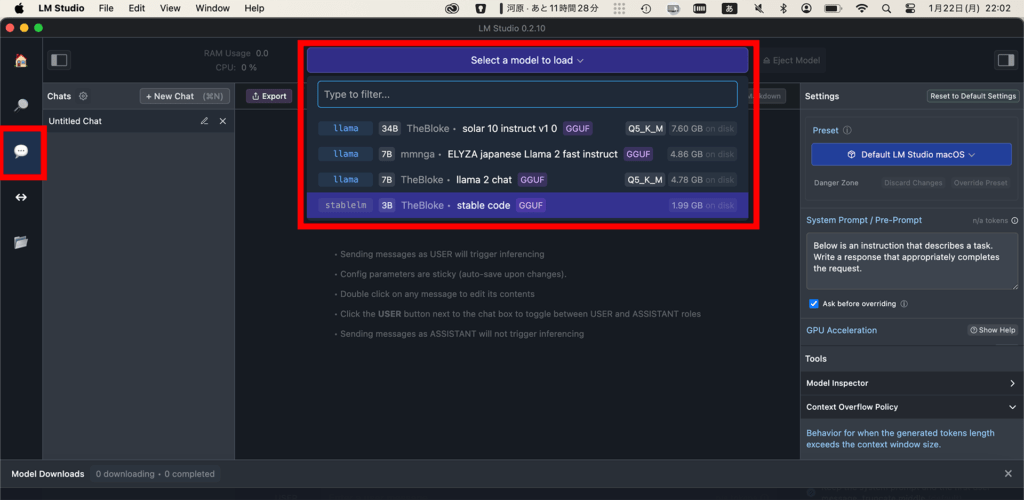Open the Default LM Studio macOS preset dropdown
This screenshot has height=500, width=1024.
(910, 155)
